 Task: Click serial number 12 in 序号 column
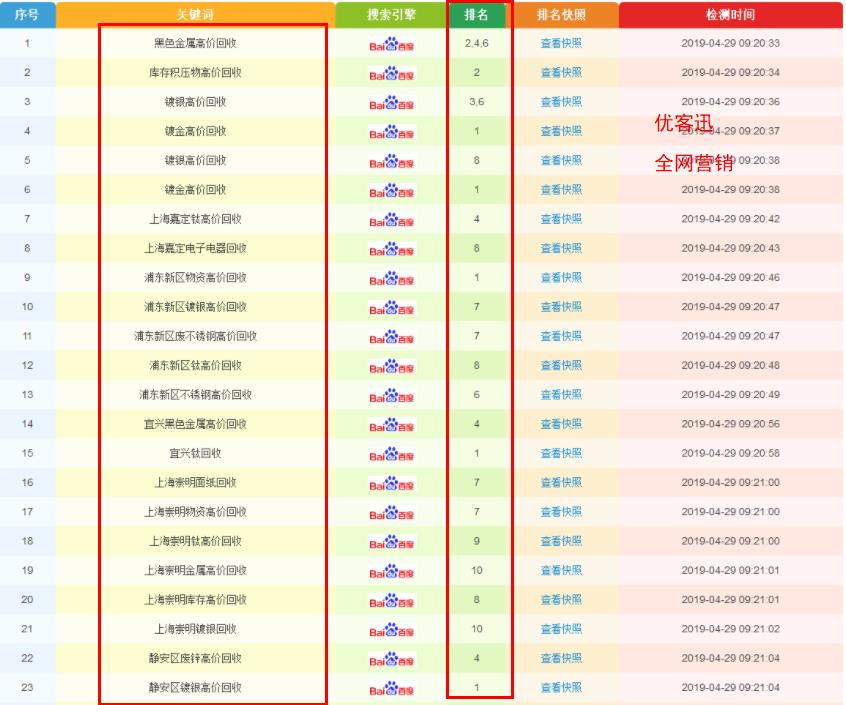tap(27, 365)
